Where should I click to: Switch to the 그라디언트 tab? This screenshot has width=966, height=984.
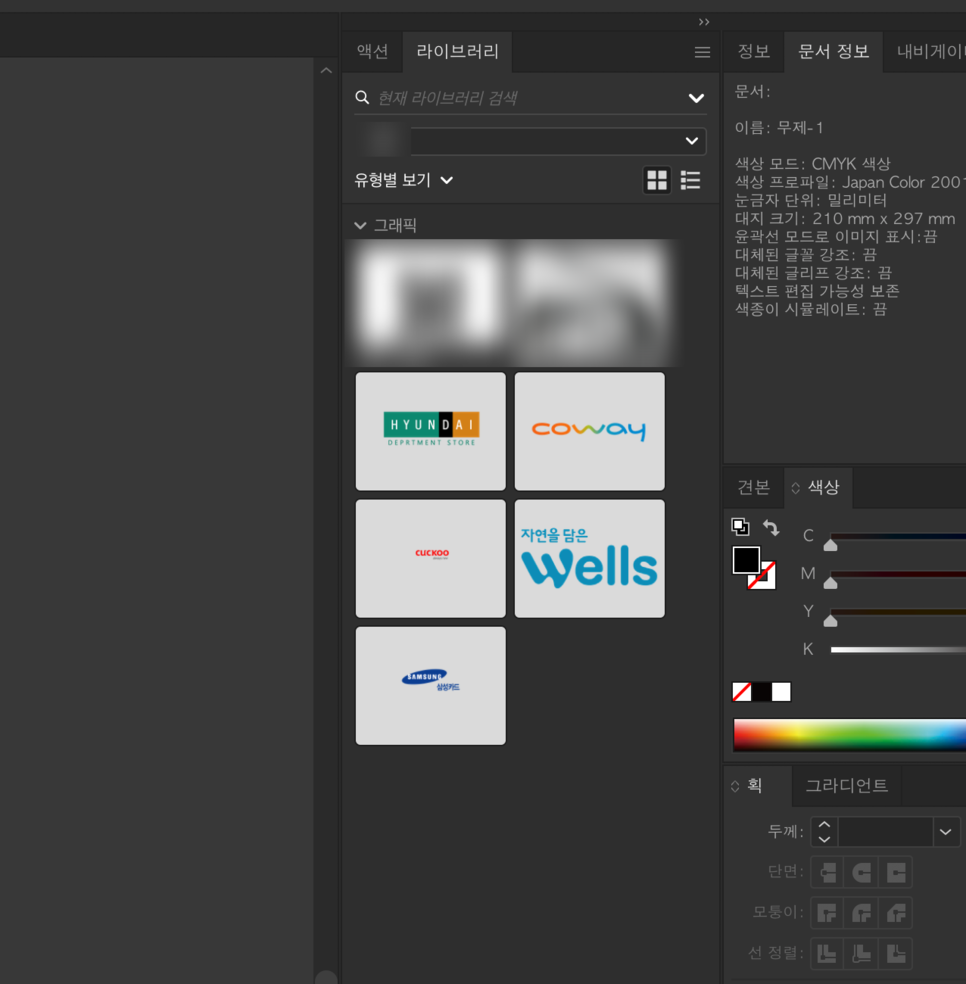pyautogui.click(x=846, y=785)
